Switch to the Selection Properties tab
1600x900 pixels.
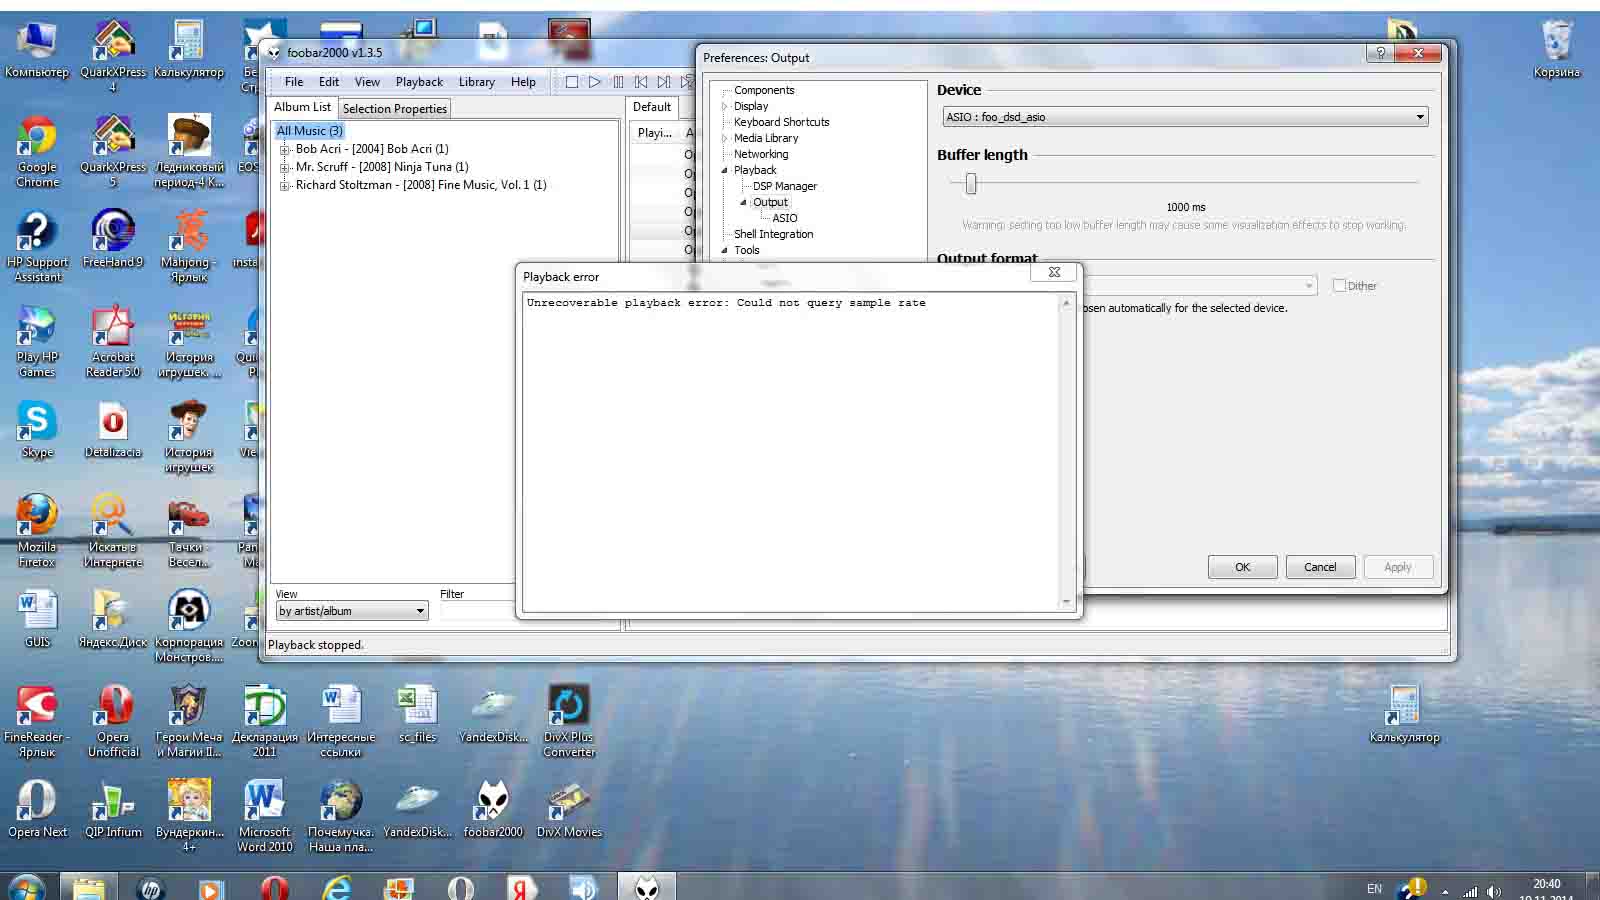(394, 109)
